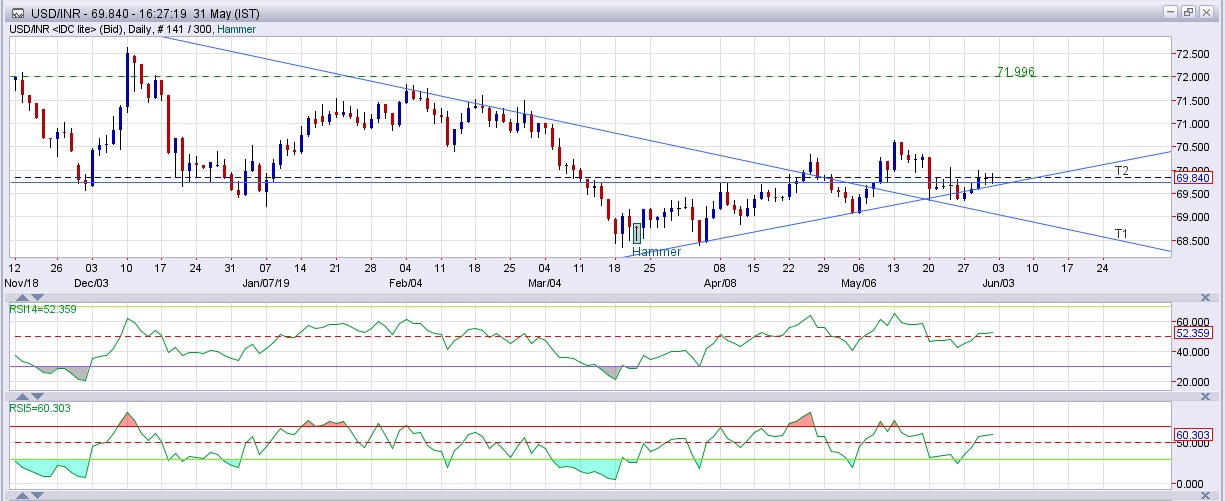This screenshot has width=1225, height=501.
Task: Click the red 60.303 RSI value tag
Action: 1195,435
